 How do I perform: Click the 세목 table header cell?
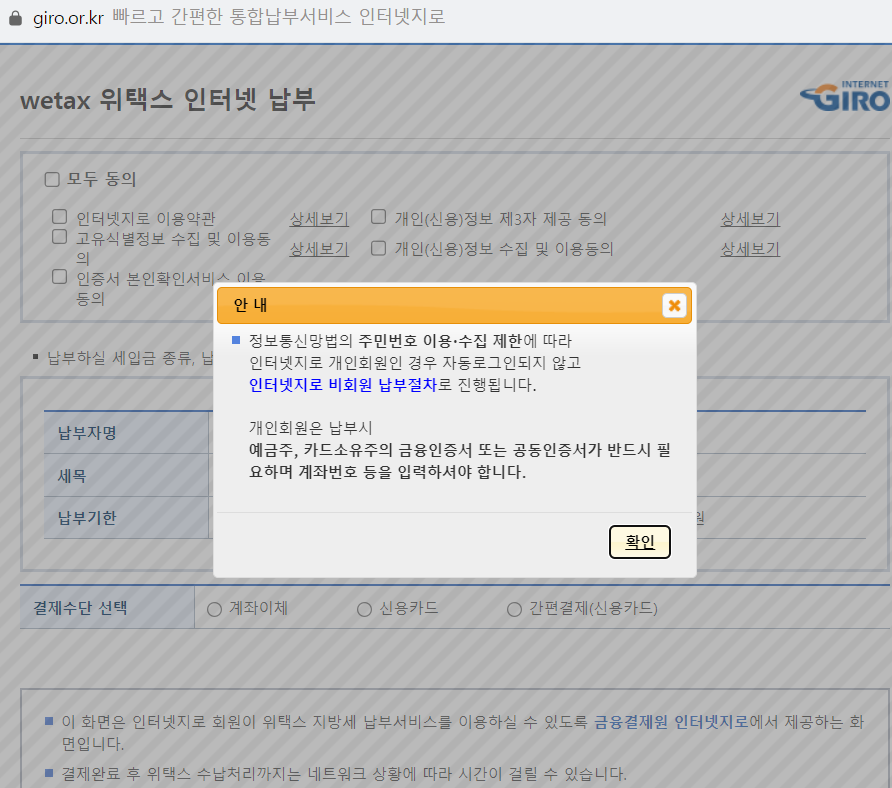click(126, 475)
